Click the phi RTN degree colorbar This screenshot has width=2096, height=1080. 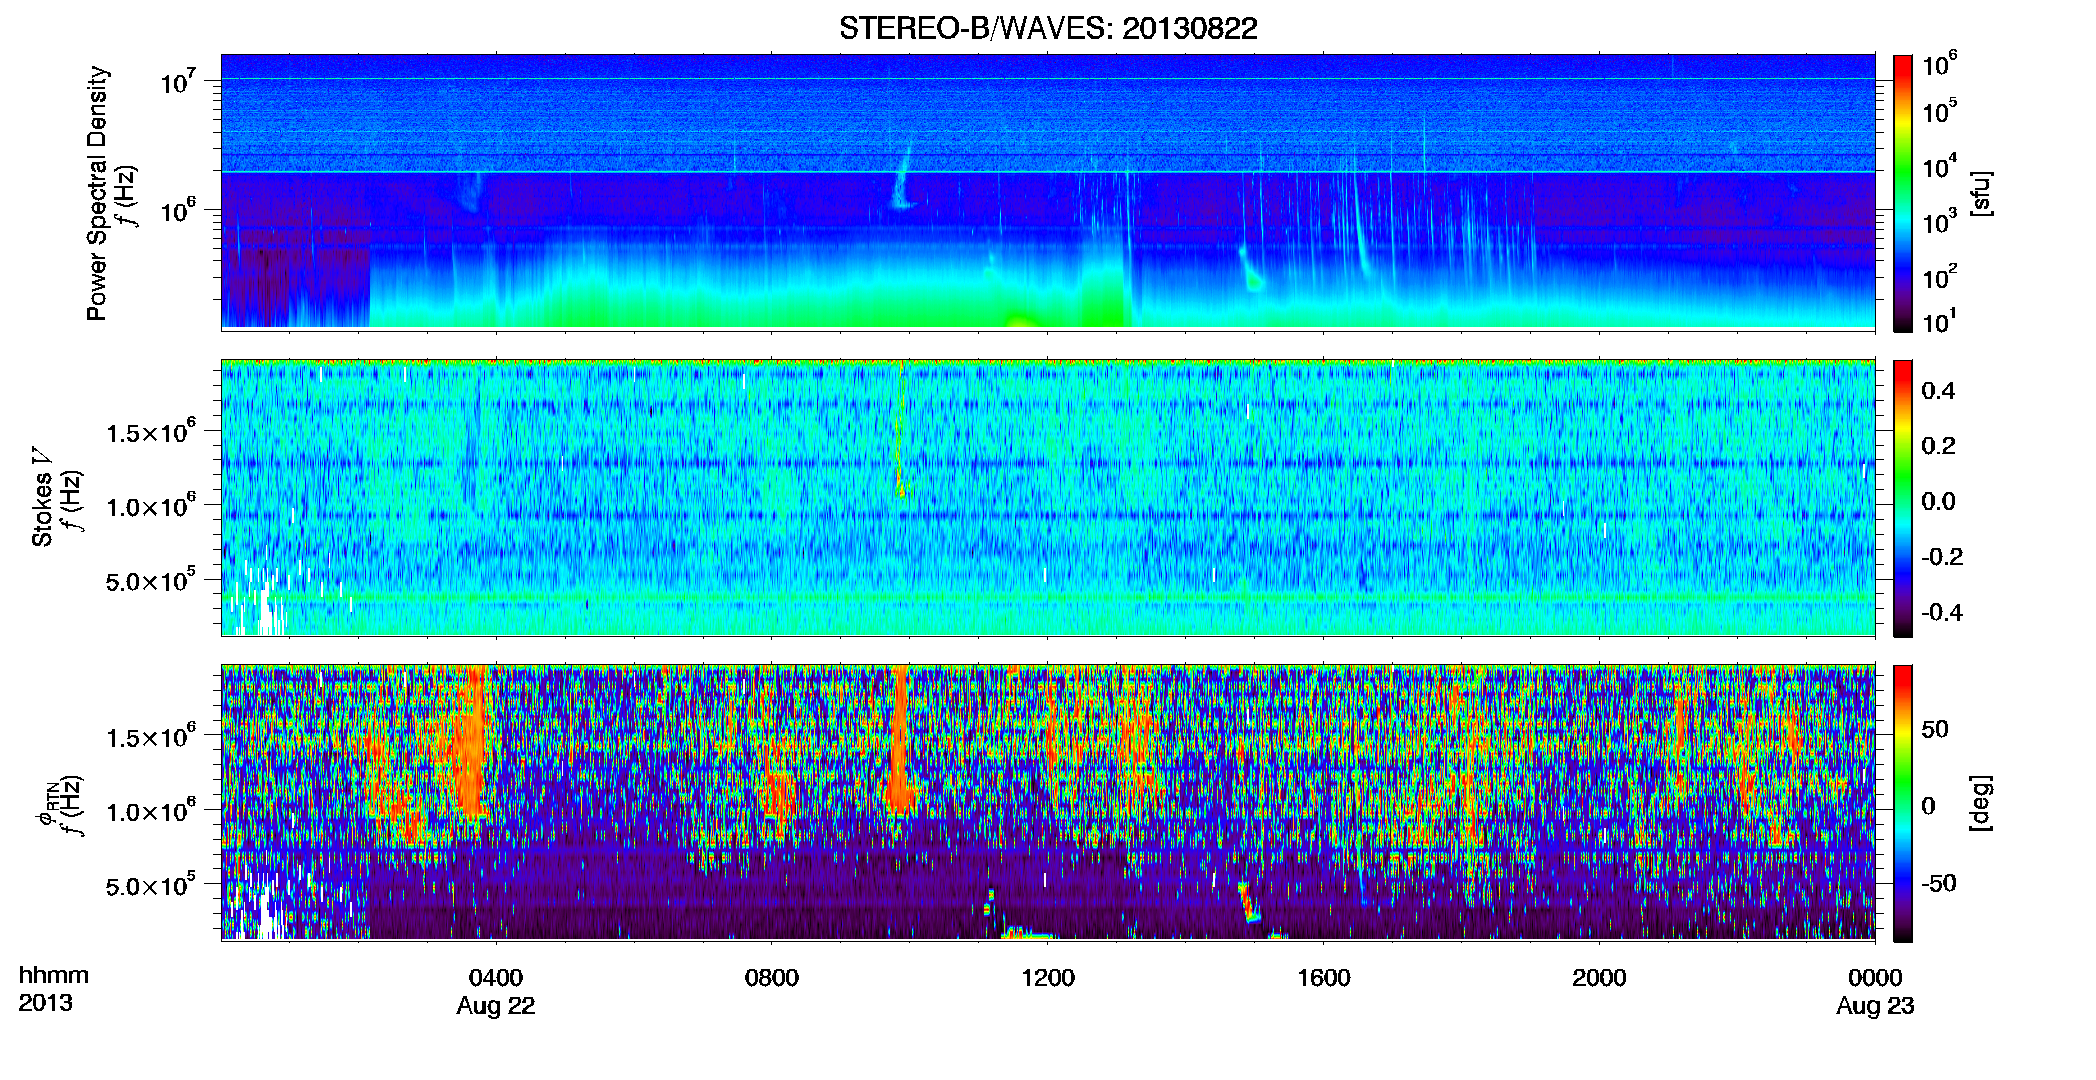[x=1902, y=803]
